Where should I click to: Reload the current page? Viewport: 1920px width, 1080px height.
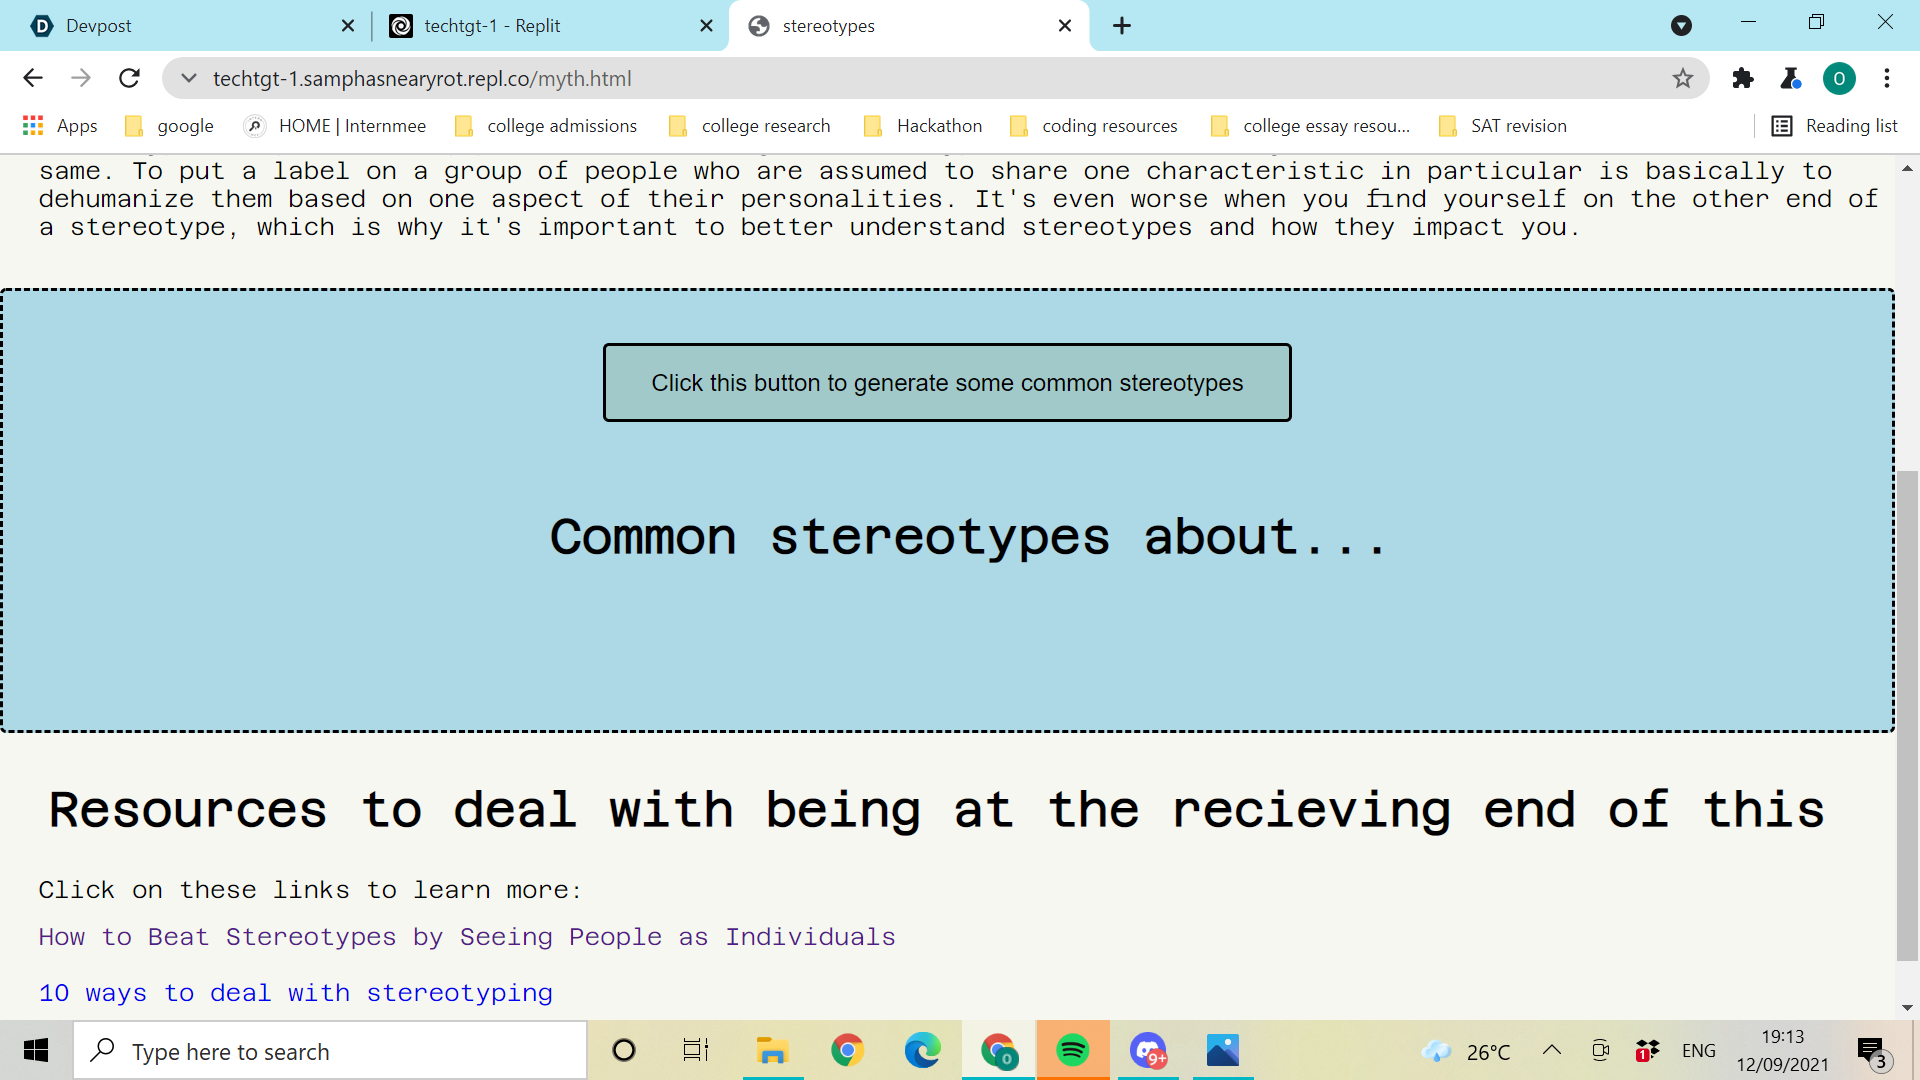[x=129, y=78]
